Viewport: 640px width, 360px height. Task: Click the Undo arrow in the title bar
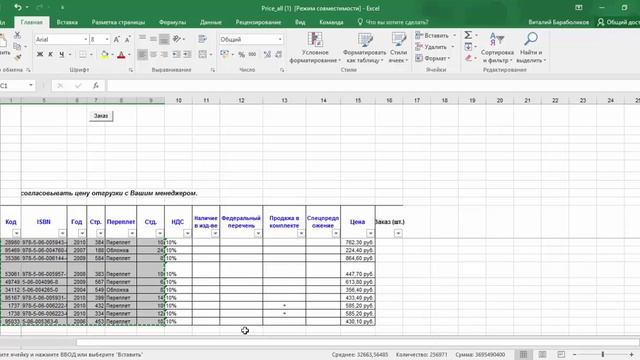18,7
